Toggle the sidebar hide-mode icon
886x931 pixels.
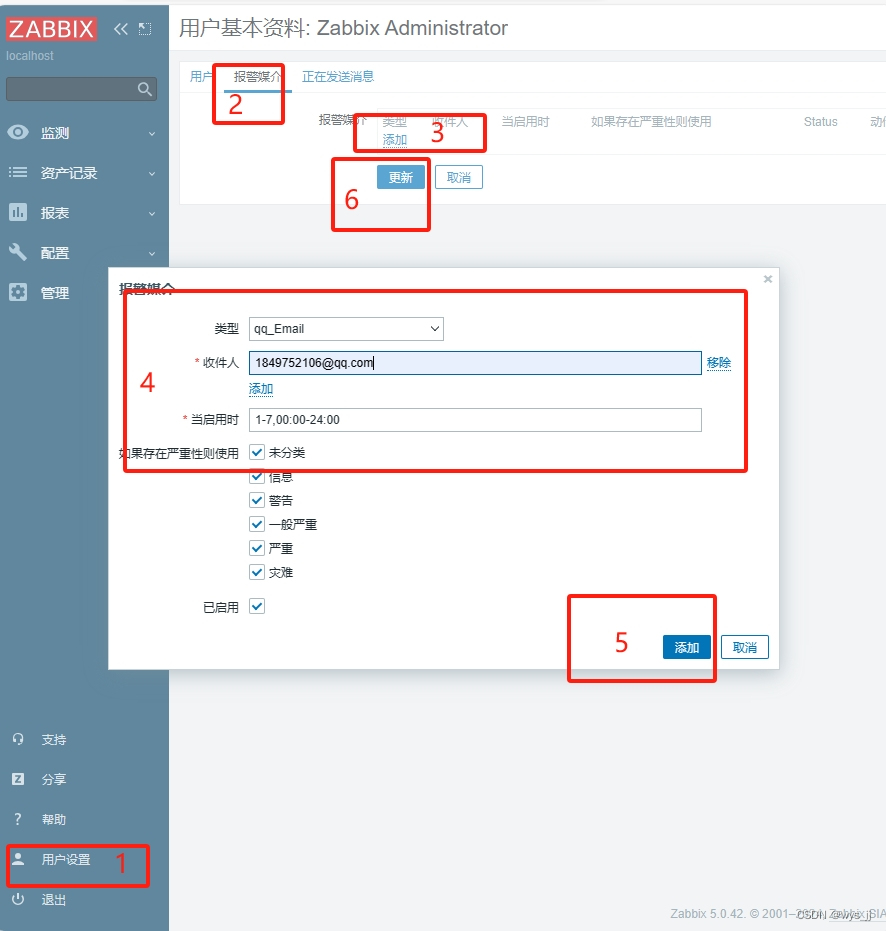(x=145, y=28)
